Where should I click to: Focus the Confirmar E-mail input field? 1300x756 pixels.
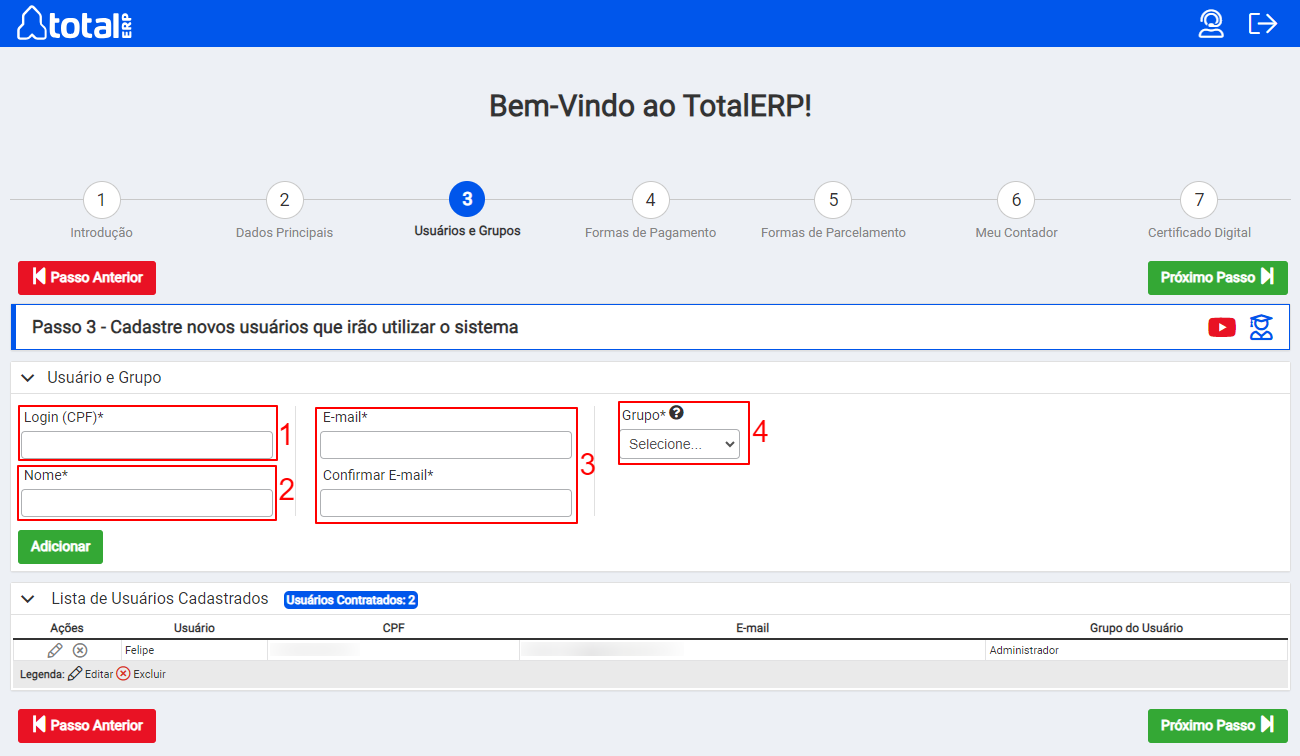[446, 502]
